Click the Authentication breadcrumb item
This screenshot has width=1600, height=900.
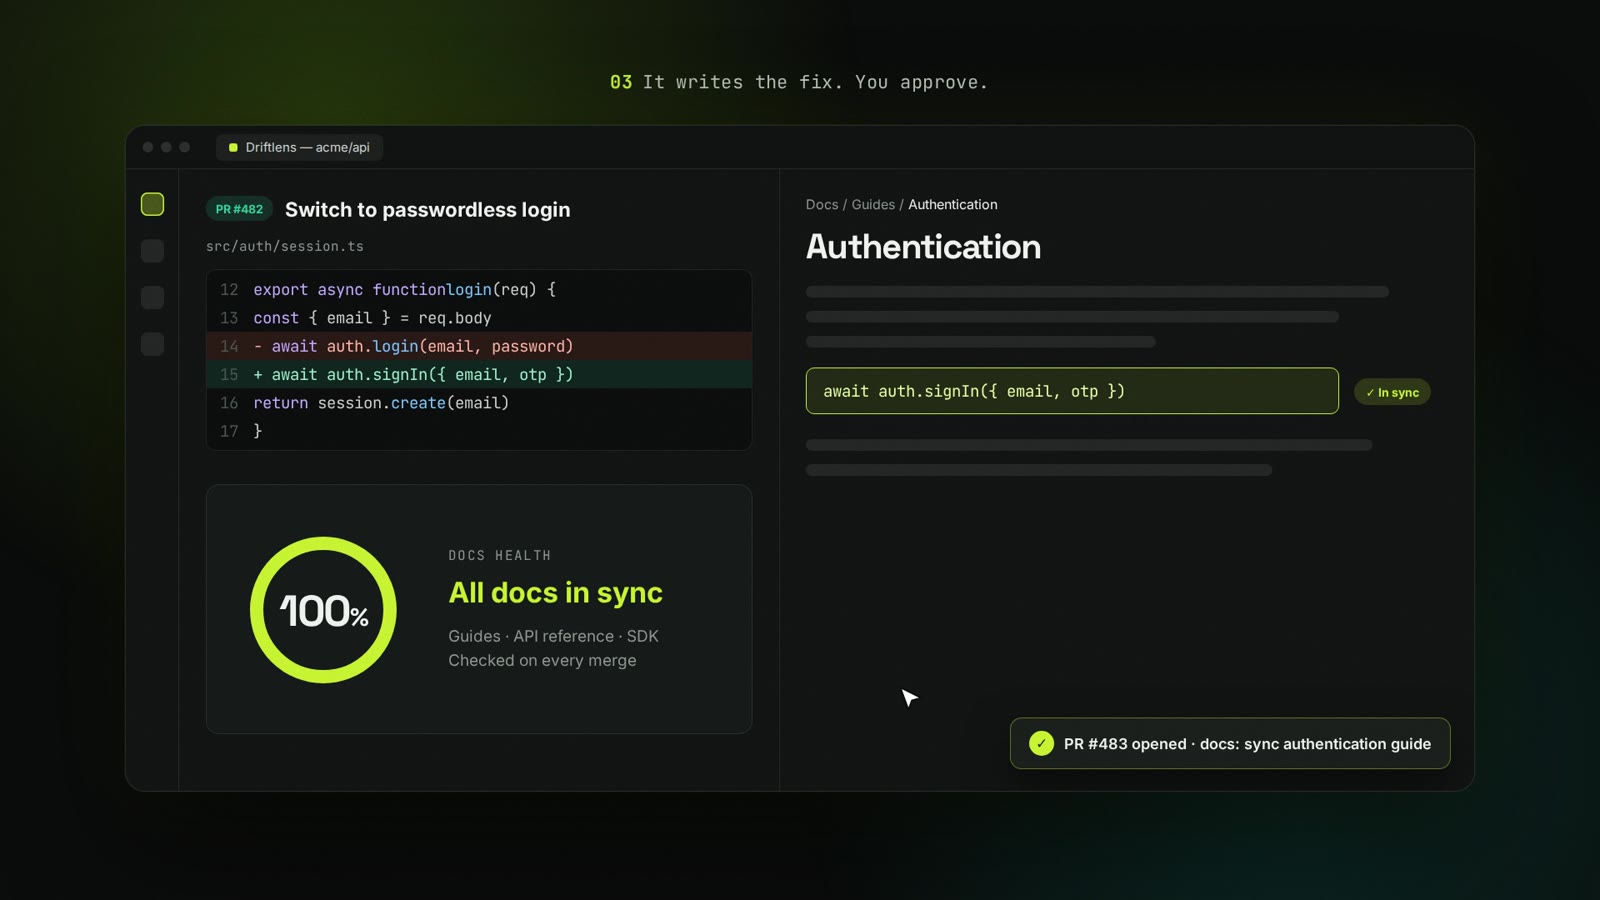coord(952,204)
